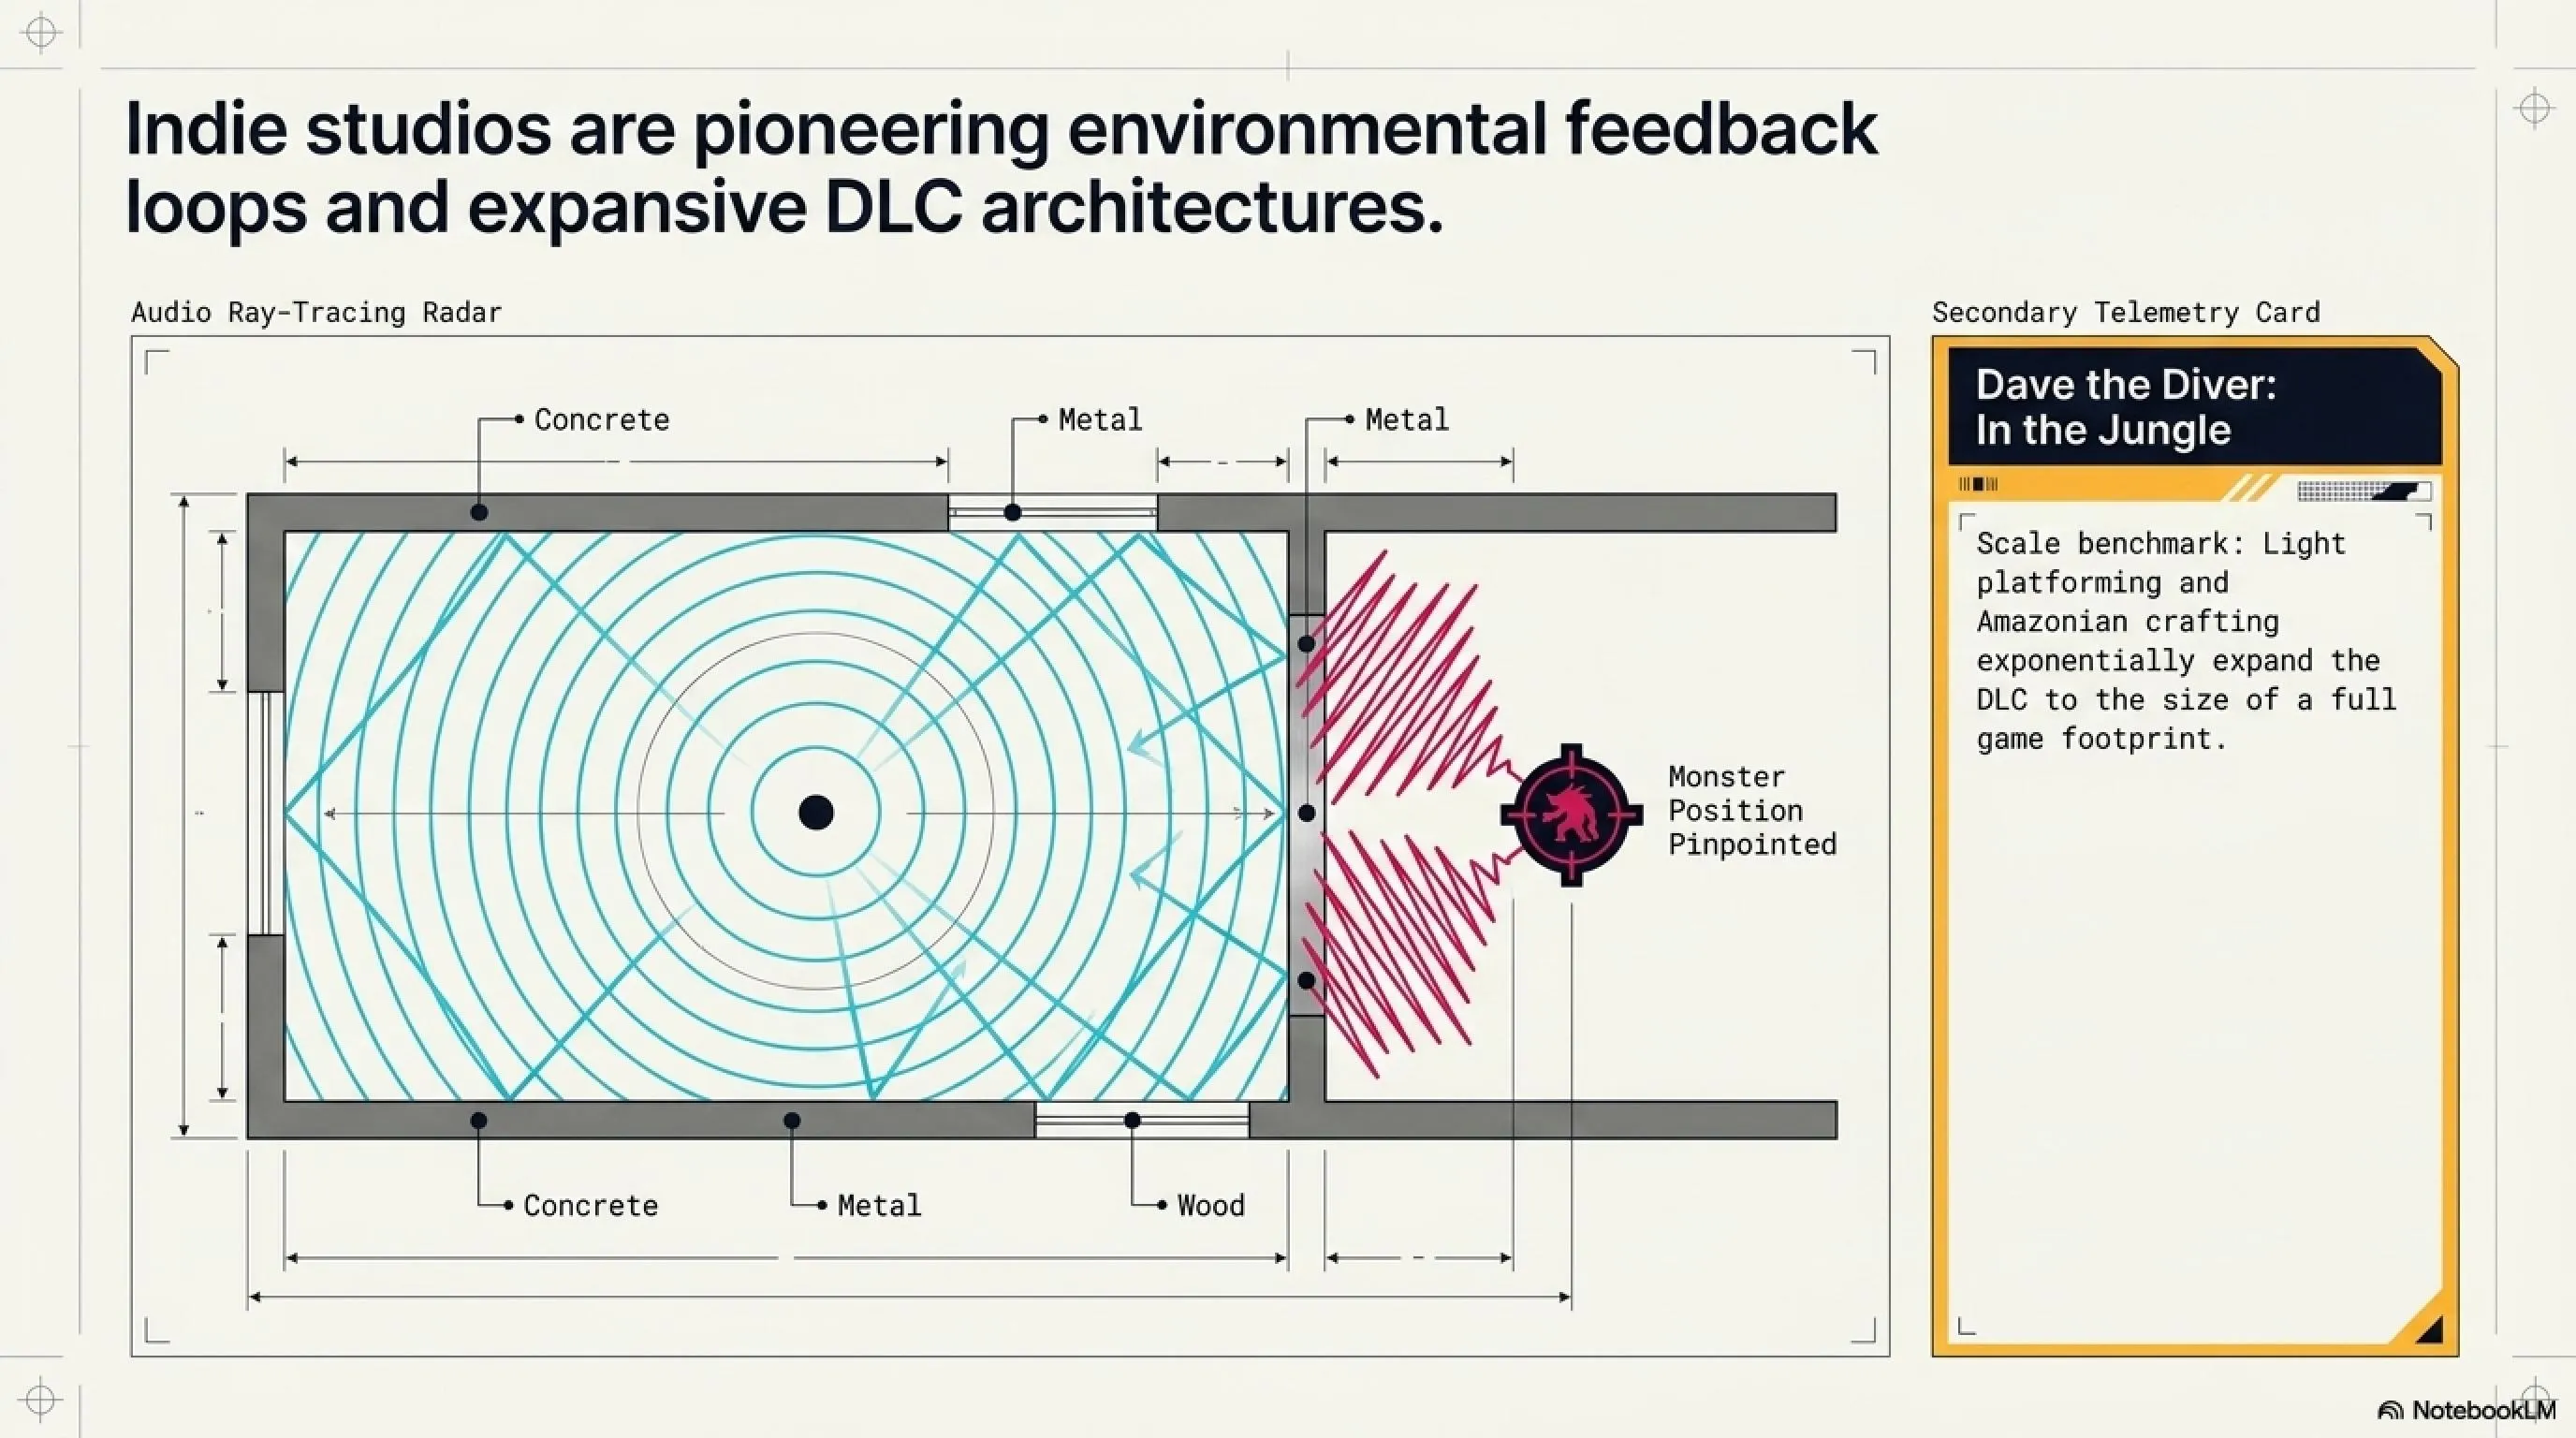Click the central black sound source dot
Viewport: 2576px width, 1438px height.
[816, 812]
